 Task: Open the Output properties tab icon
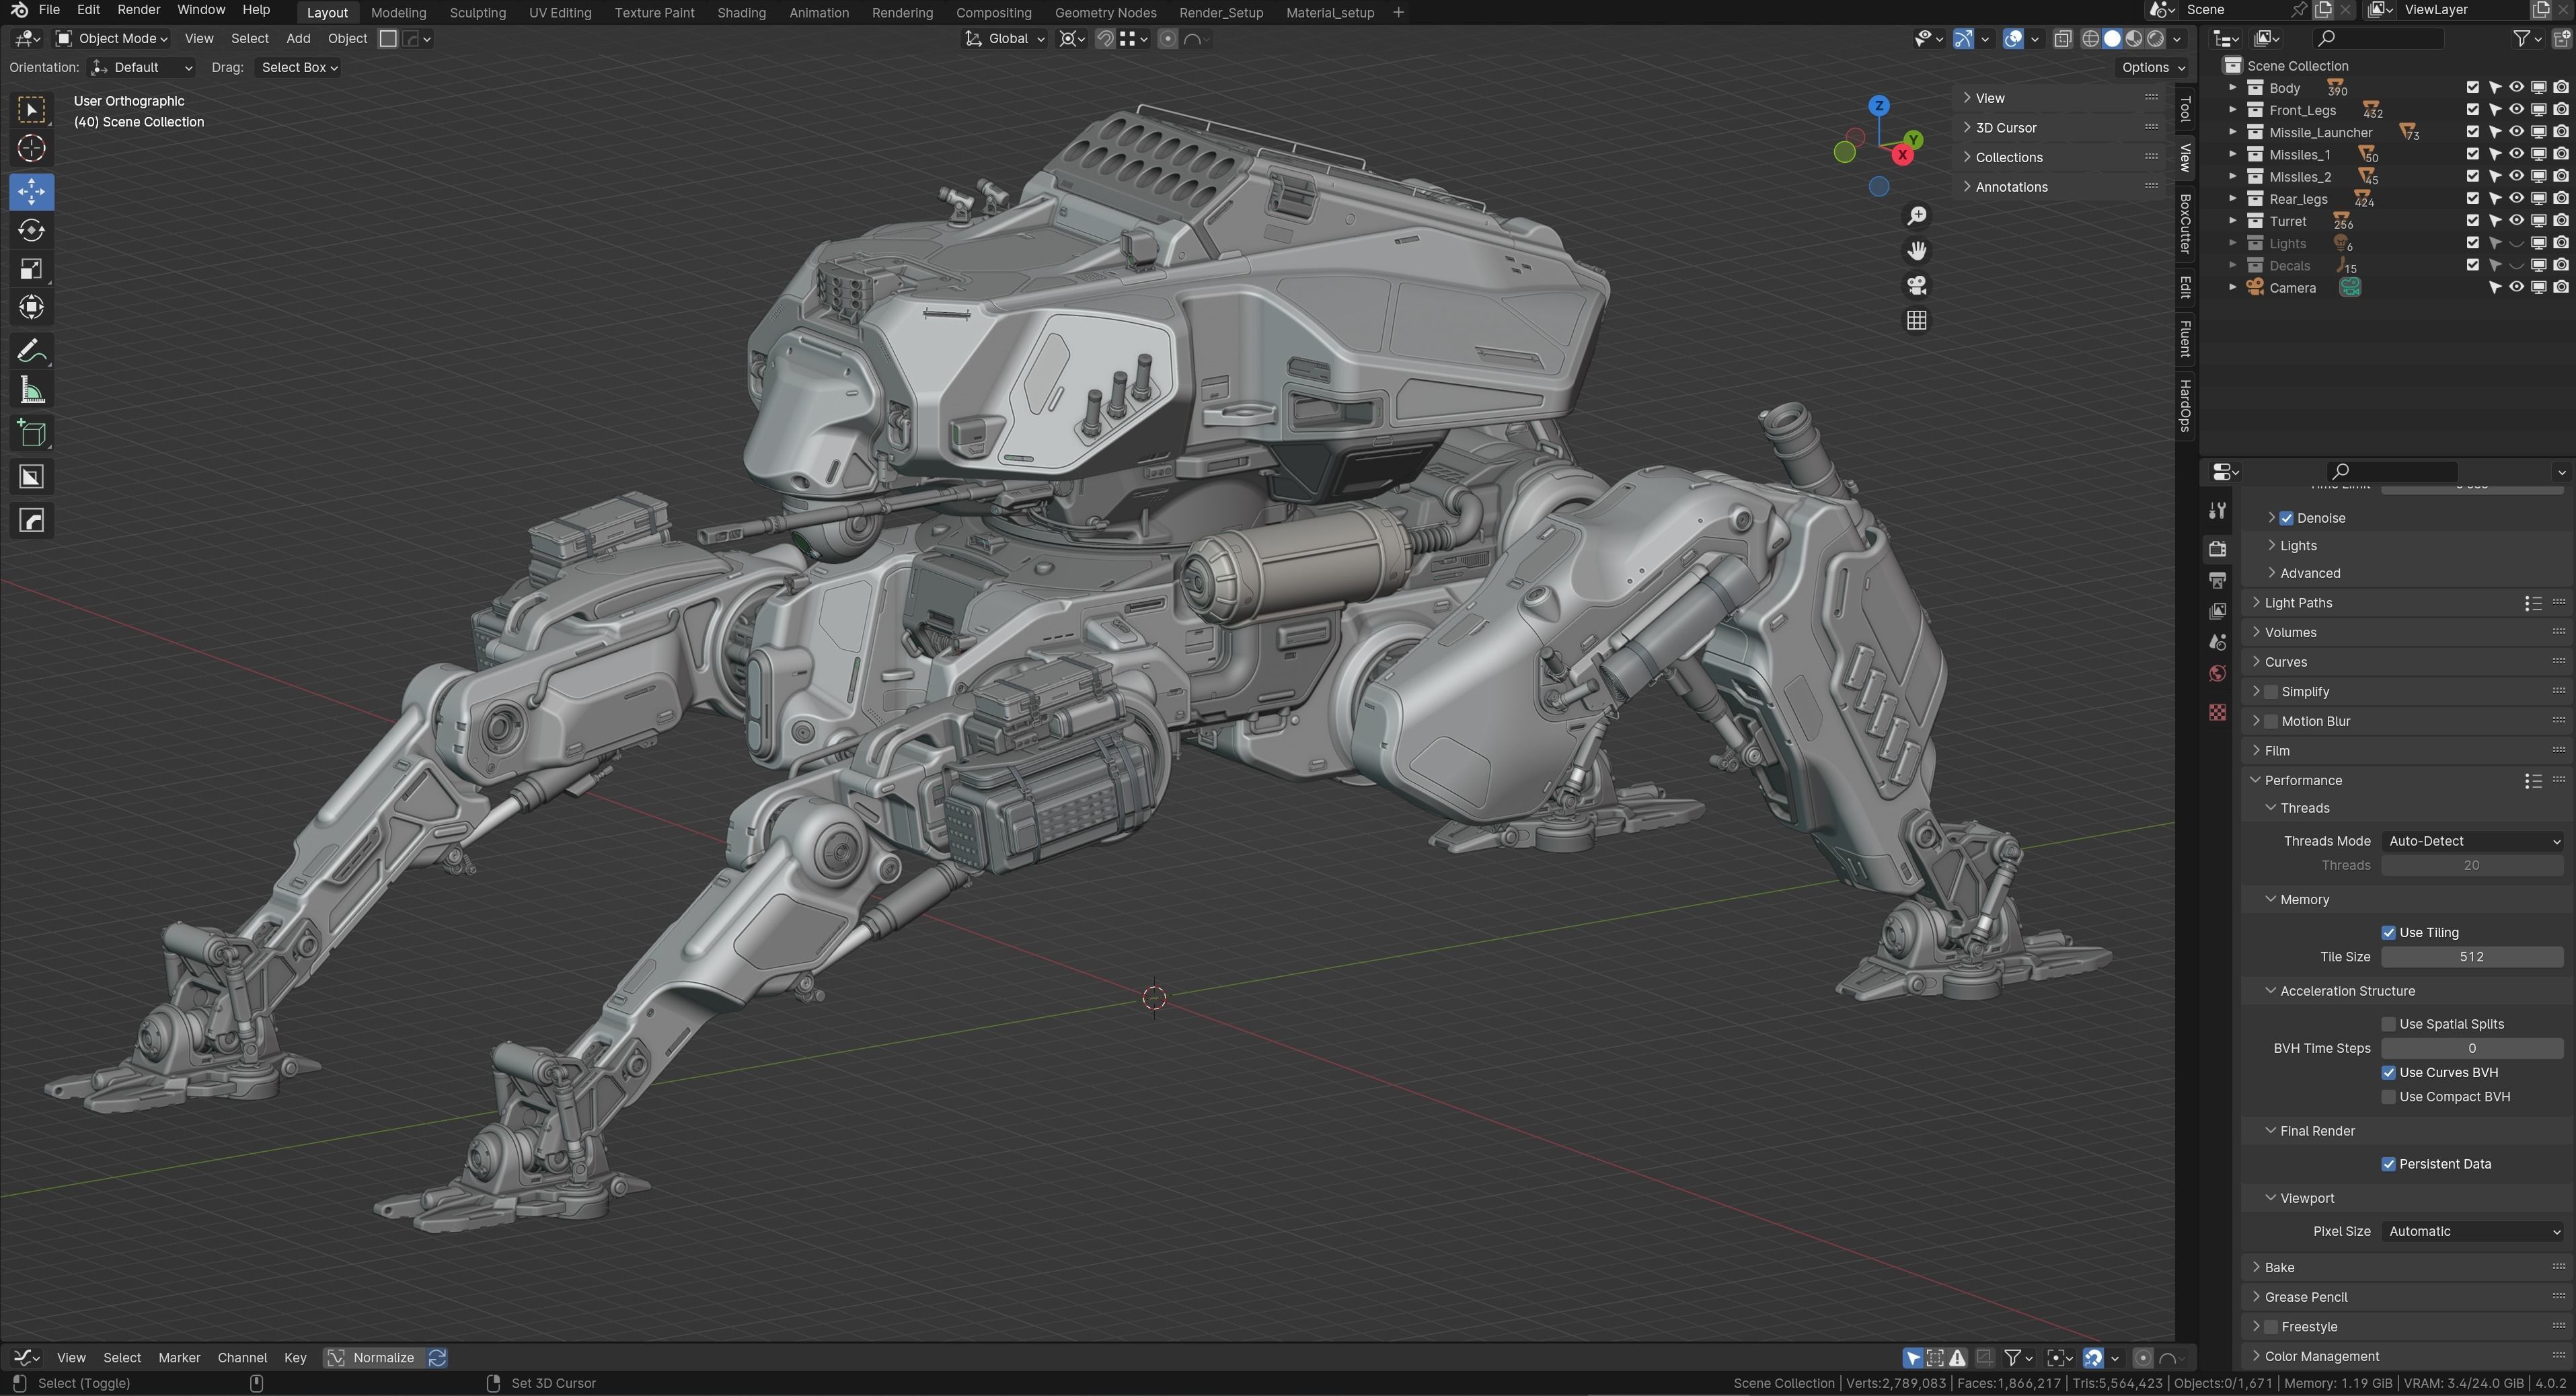point(2217,580)
